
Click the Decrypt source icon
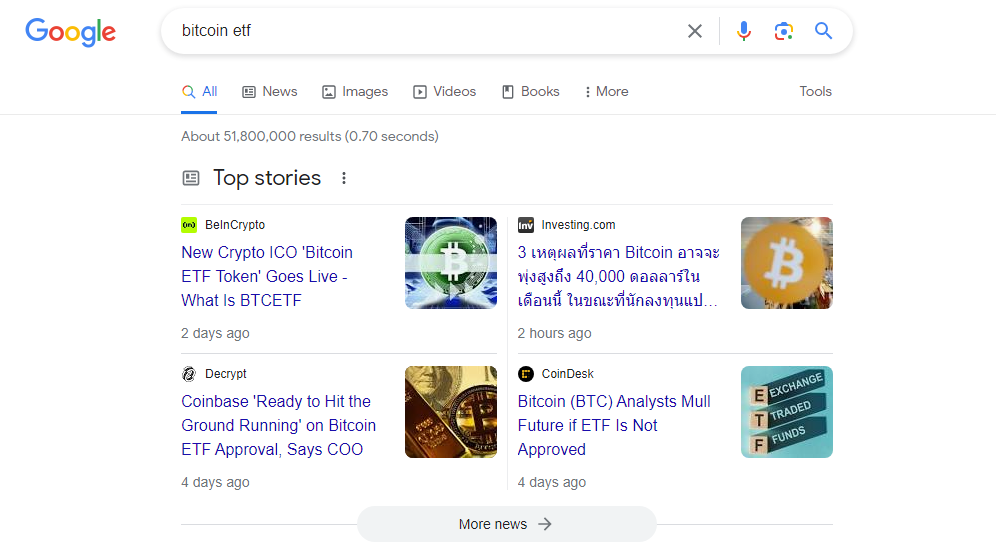pos(189,374)
